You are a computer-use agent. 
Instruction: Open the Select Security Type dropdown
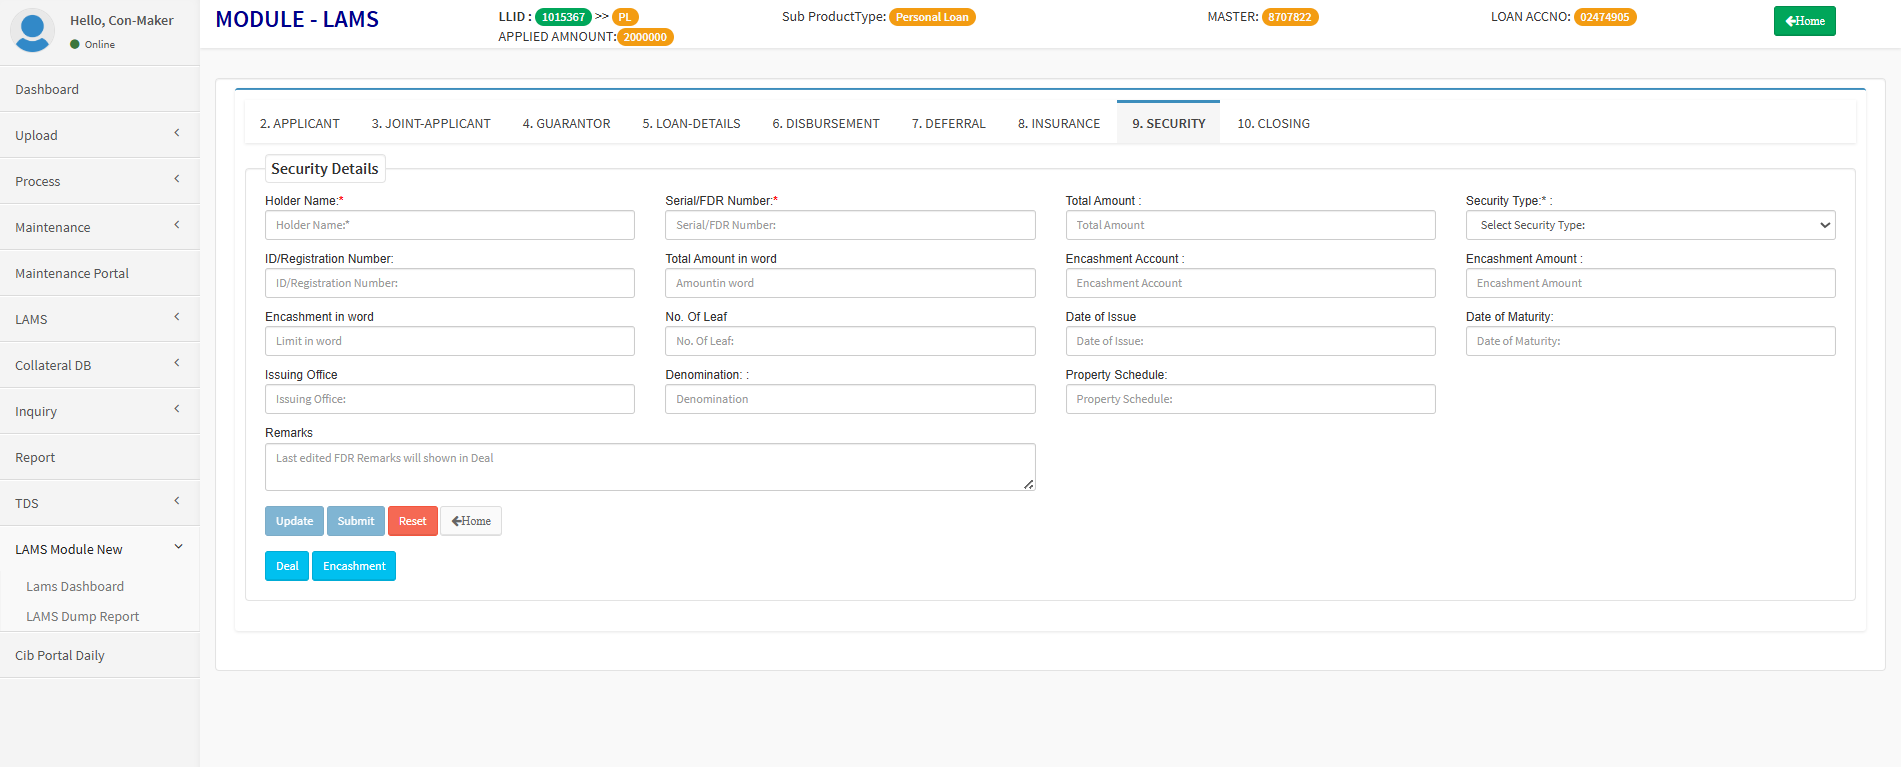coord(1650,225)
